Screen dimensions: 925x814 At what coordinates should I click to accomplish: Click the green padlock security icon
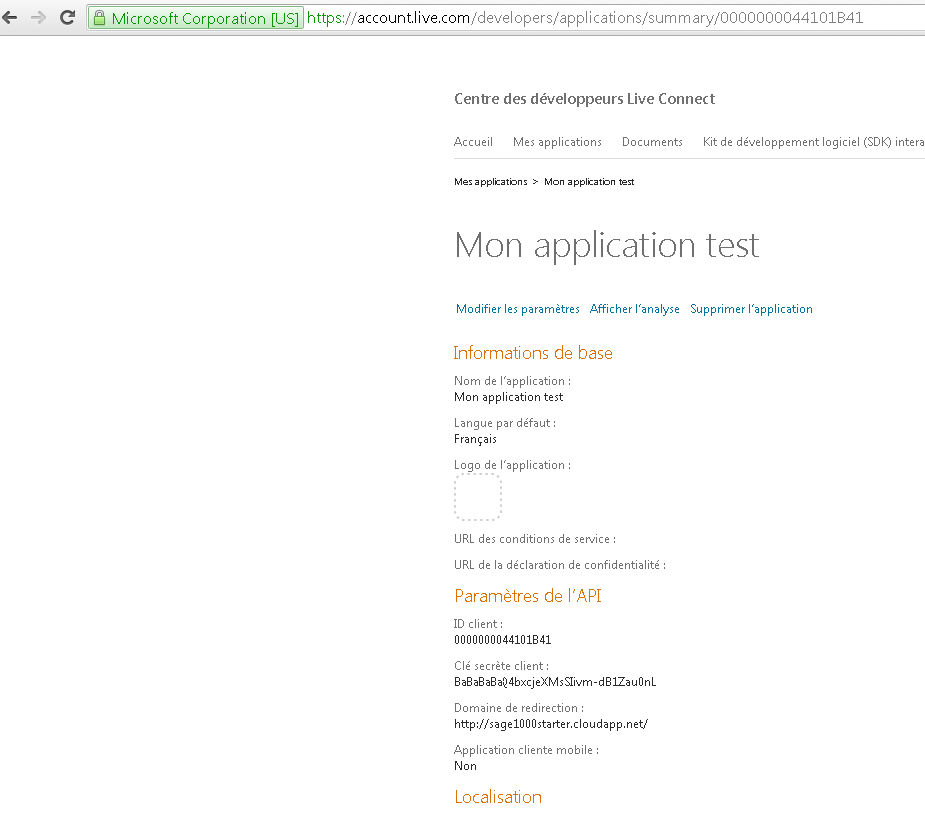click(100, 18)
